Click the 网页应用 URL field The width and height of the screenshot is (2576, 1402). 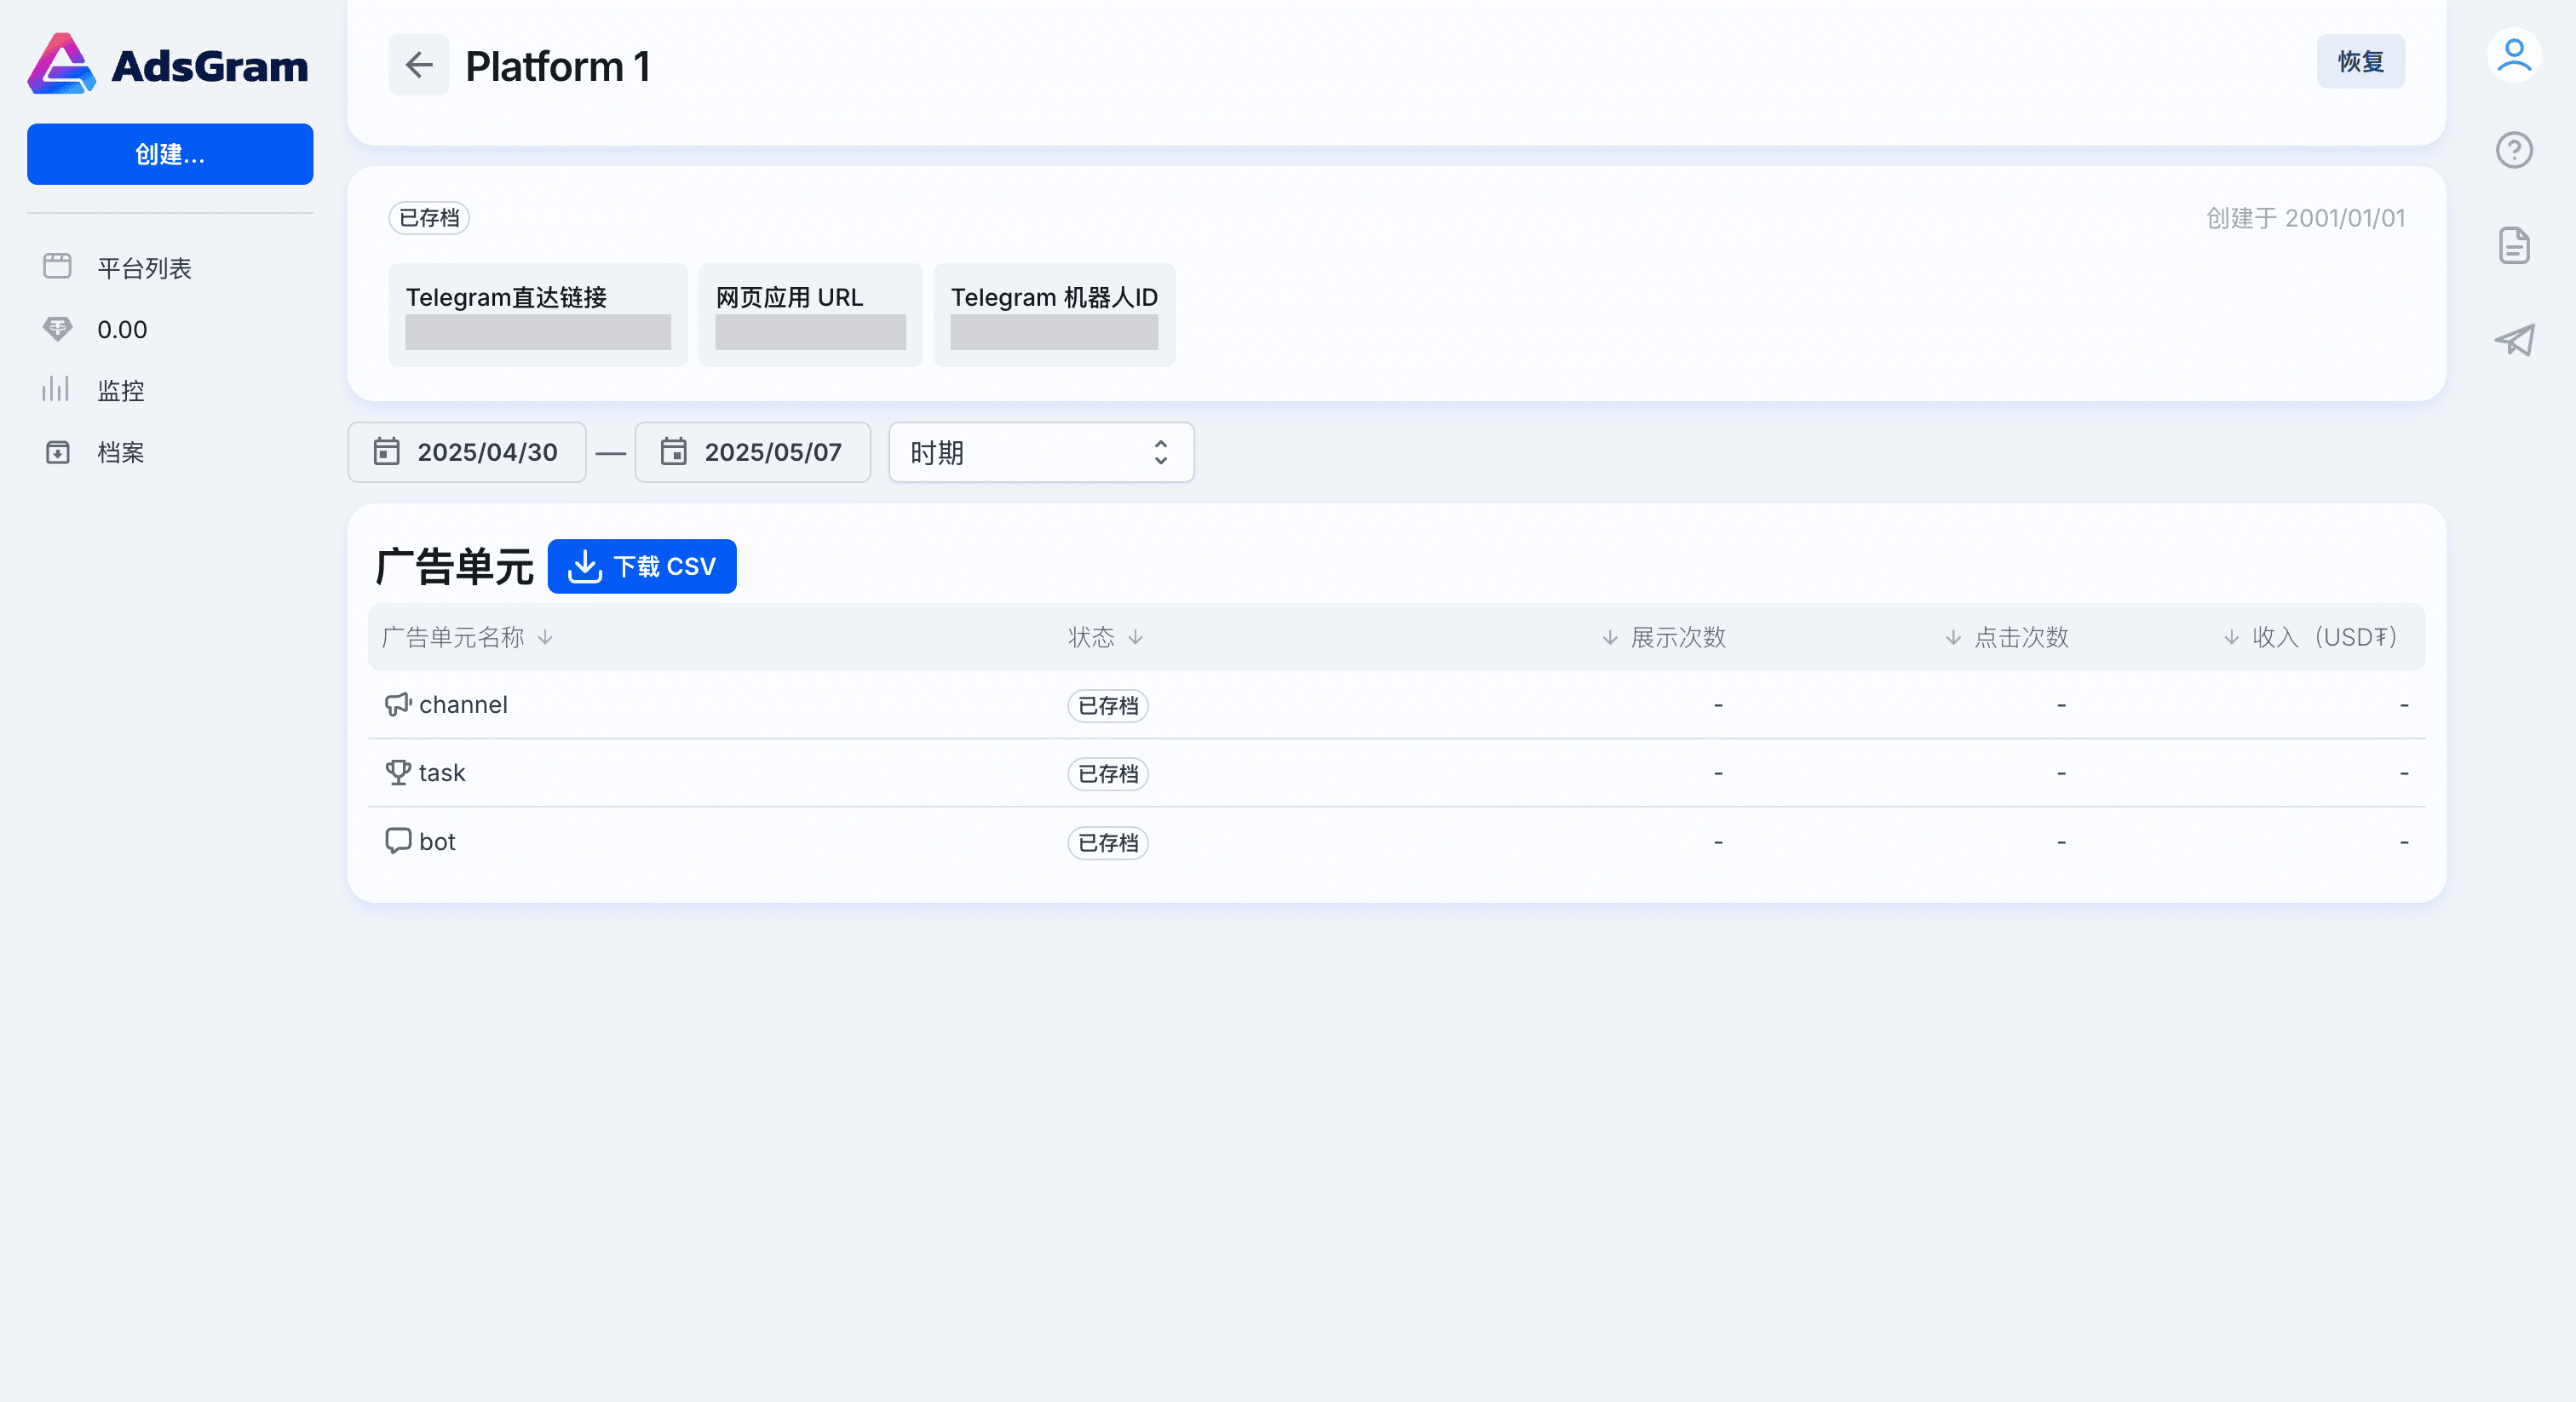810,315
